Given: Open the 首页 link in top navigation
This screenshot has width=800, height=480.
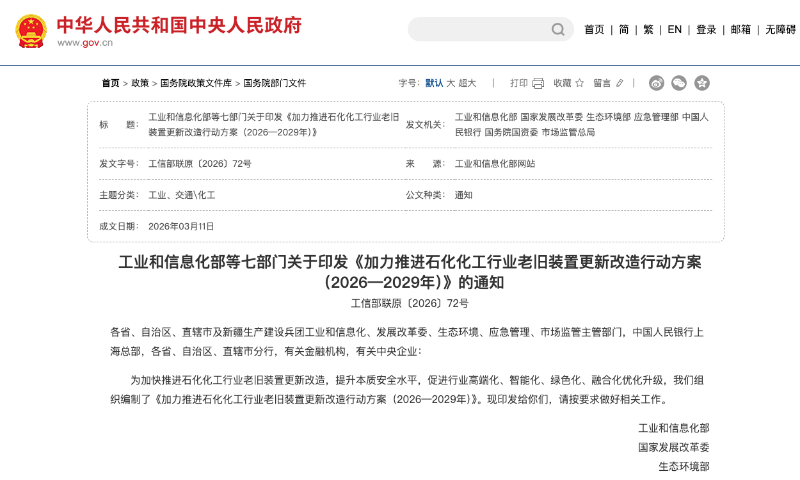Looking at the screenshot, I should [594, 30].
